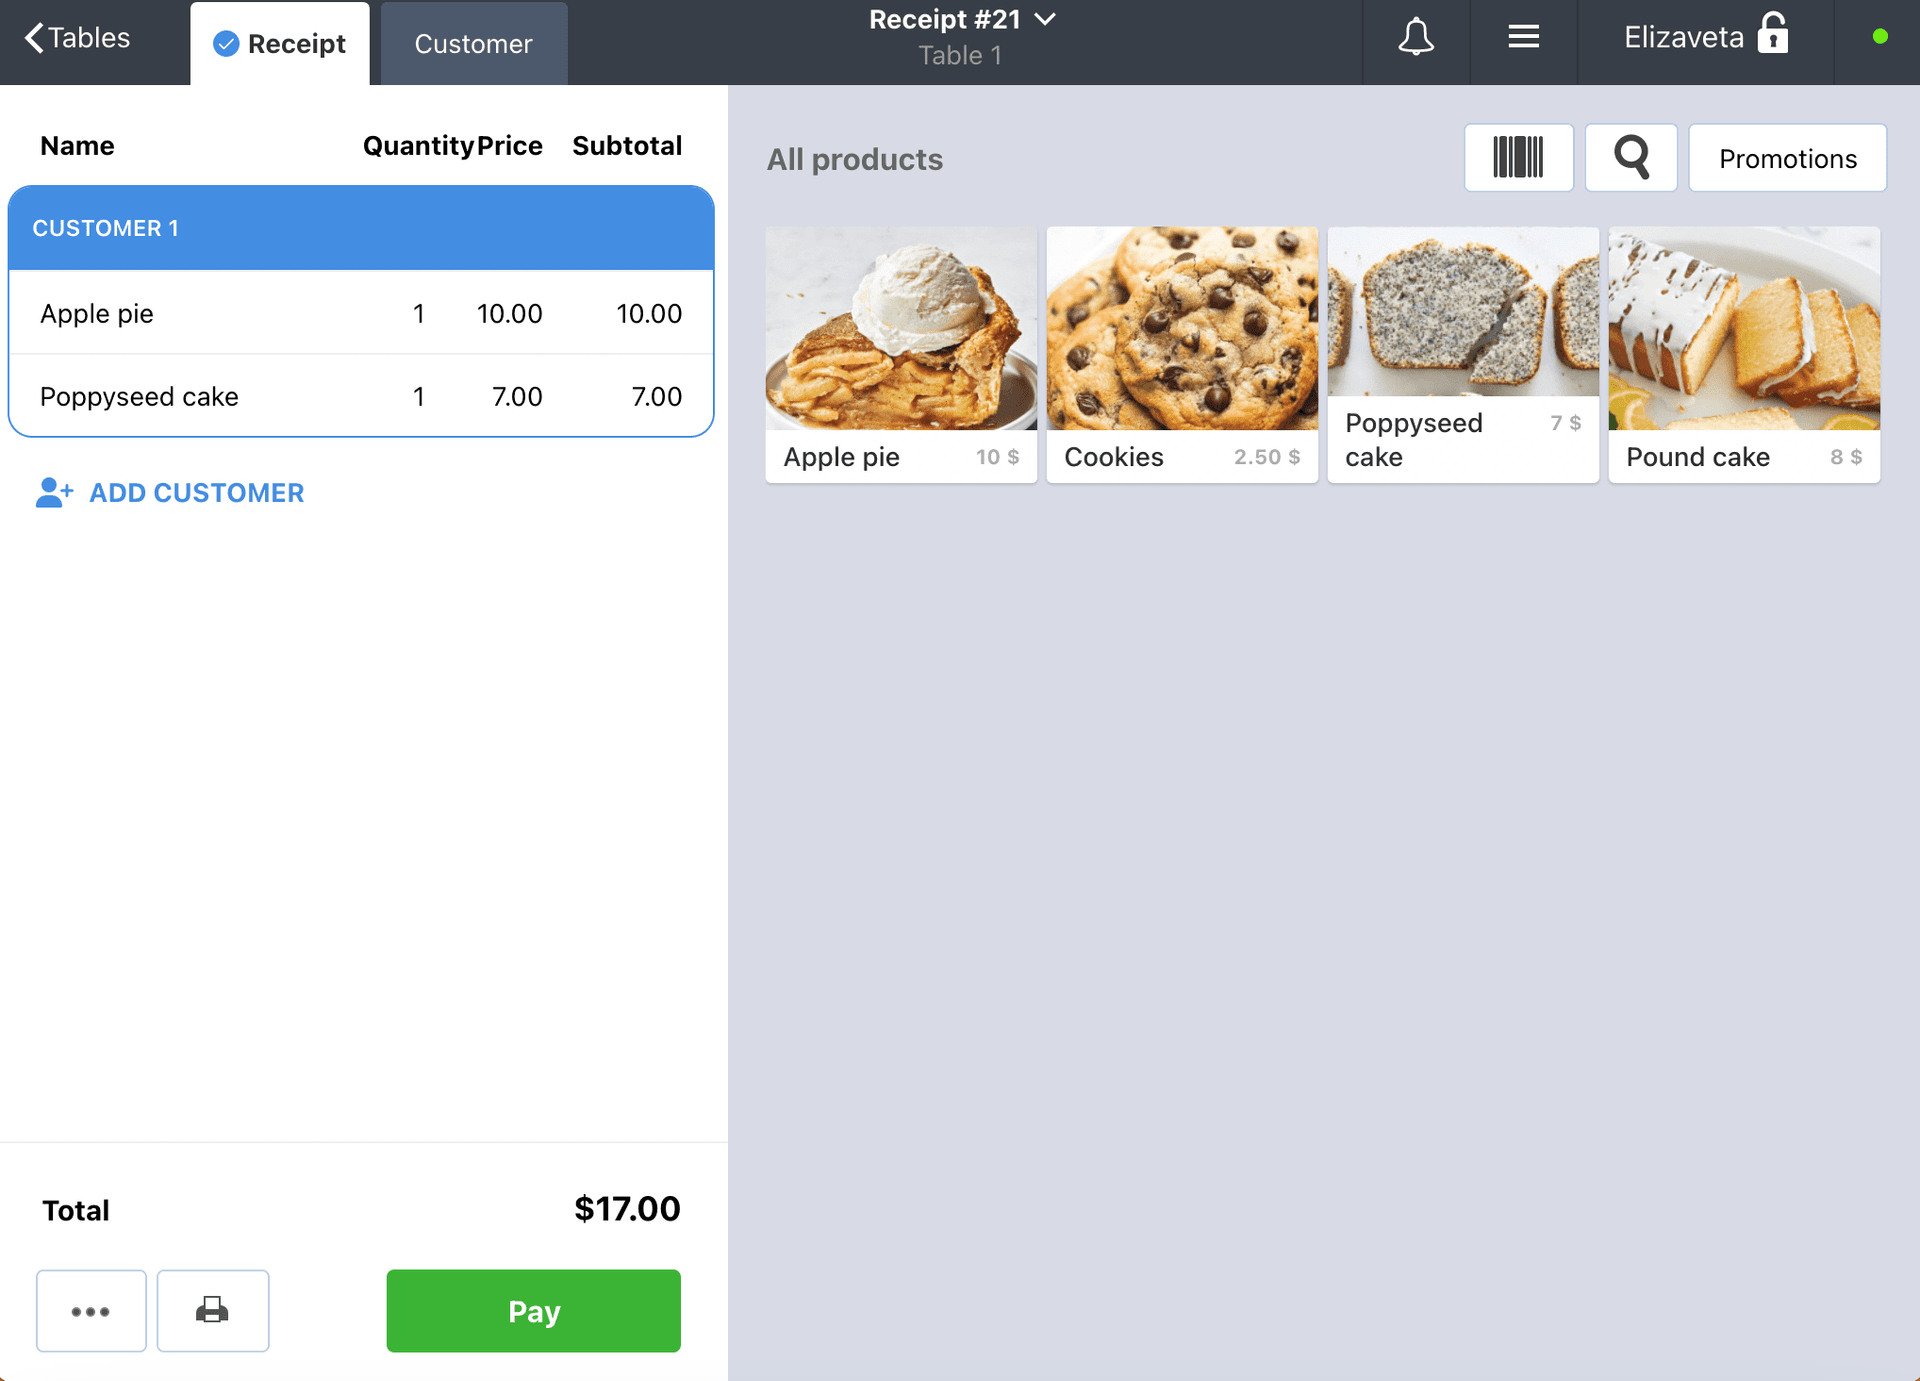Click the green online status indicator

(x=1880, y=36)
